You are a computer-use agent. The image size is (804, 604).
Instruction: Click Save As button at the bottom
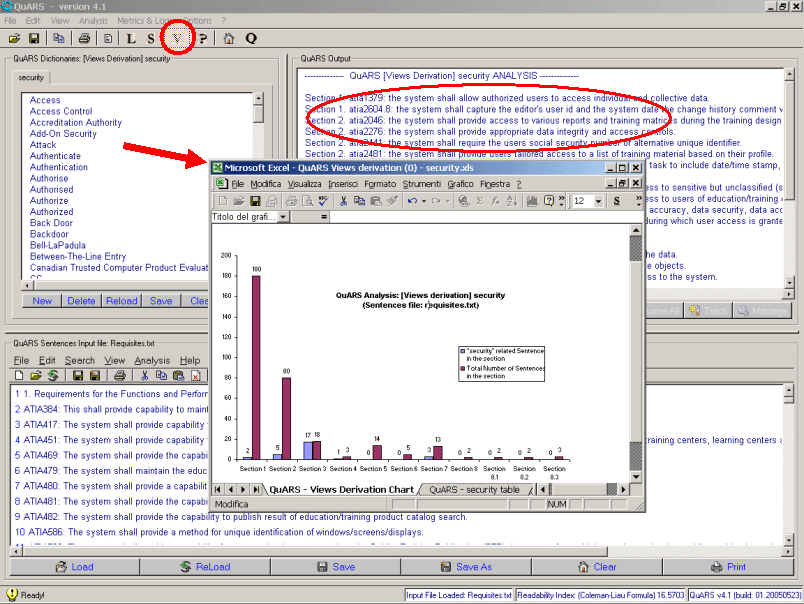466,567
